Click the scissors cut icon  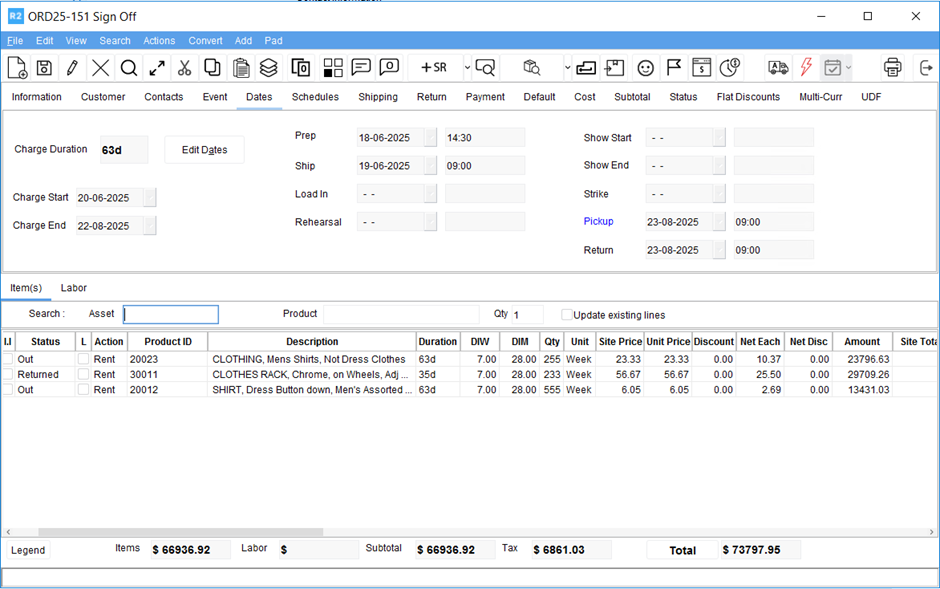185,68
